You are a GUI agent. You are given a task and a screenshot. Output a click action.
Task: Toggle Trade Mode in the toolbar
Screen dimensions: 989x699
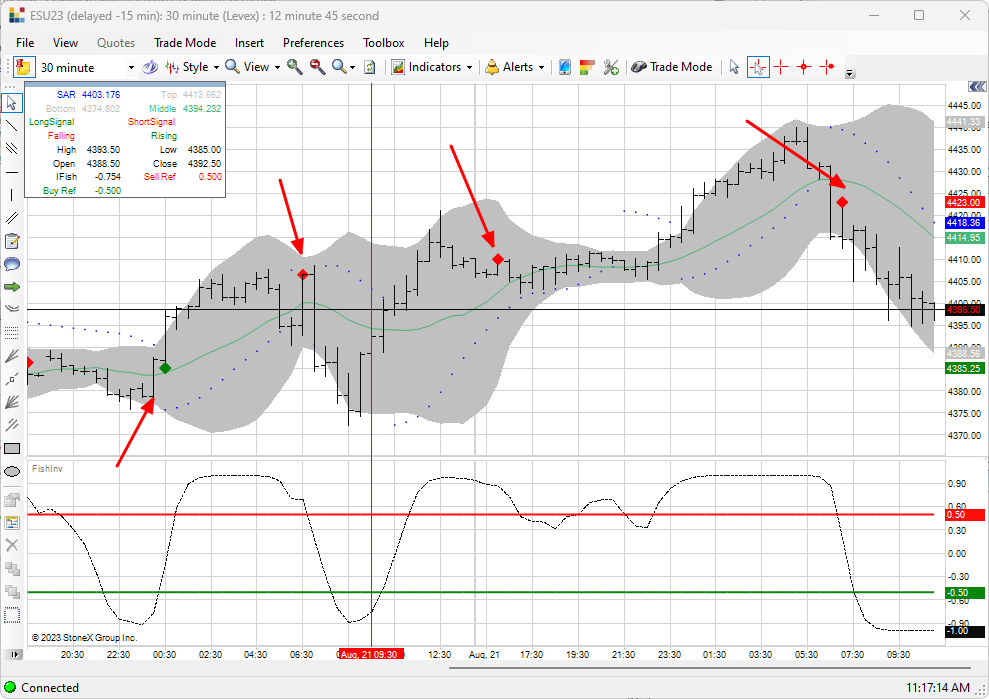point(671,67)
